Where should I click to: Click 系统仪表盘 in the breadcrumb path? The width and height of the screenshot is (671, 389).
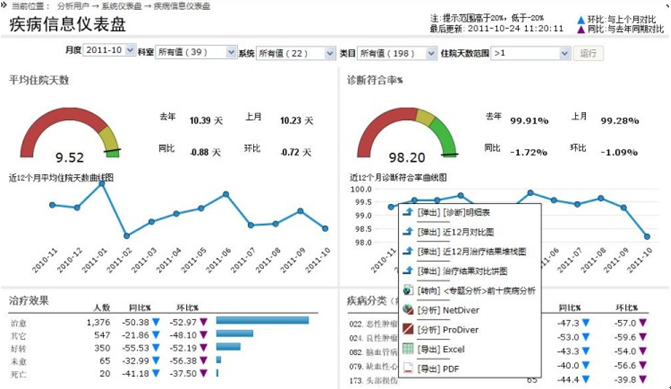[x=122, y=6]
